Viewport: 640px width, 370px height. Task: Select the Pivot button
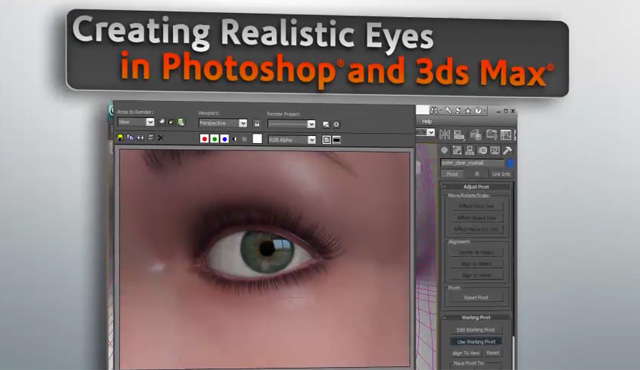452,174
